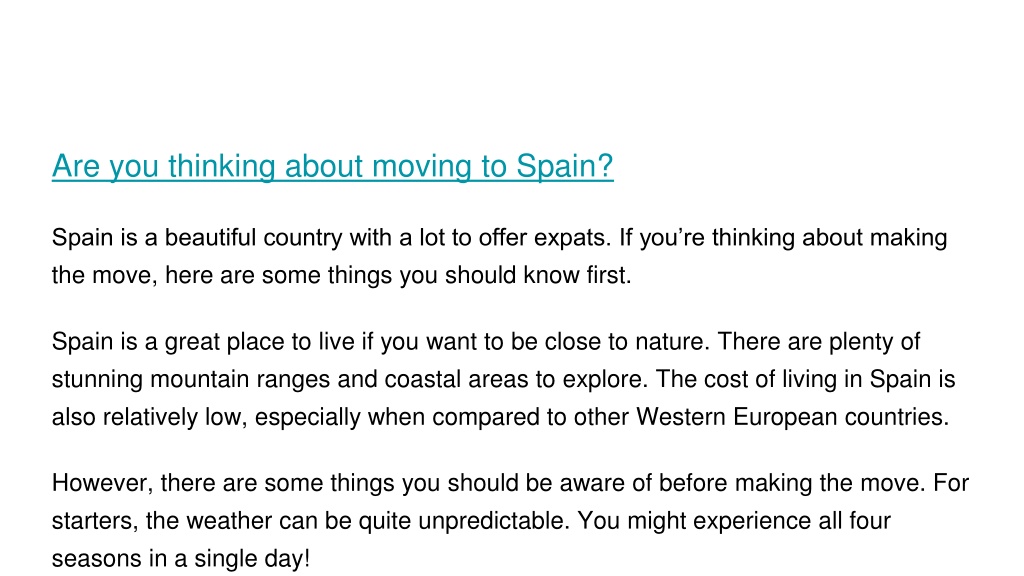This screenshot has width=1024, height=576.
Task: Click the word 'country' in the first paragraph
Action: coord(302,238)
